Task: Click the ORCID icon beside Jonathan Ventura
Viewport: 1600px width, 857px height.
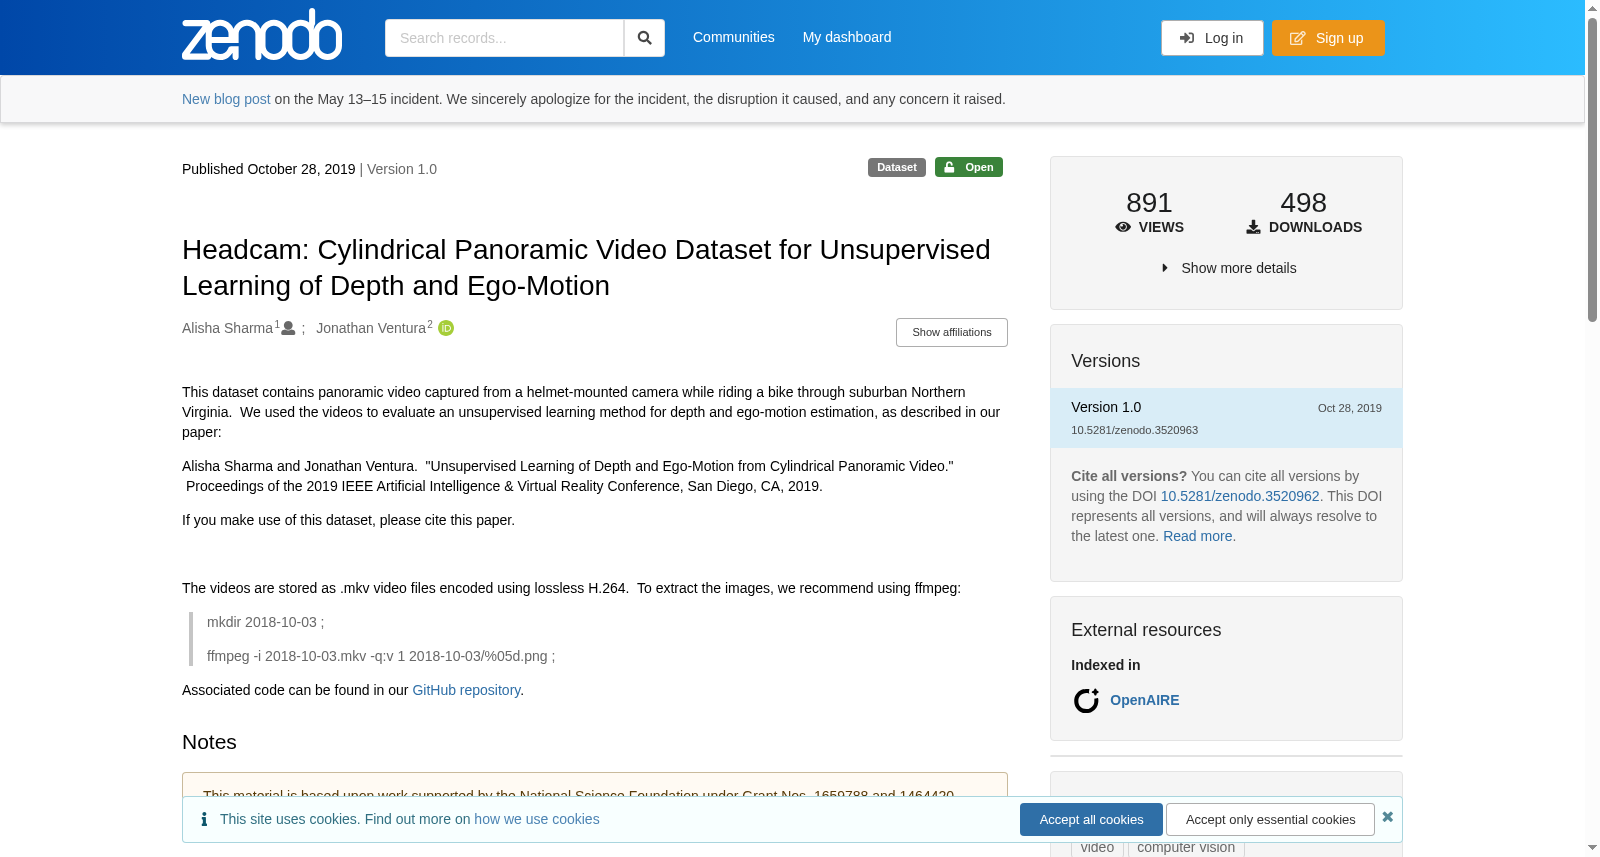Action: coord(446,328)
